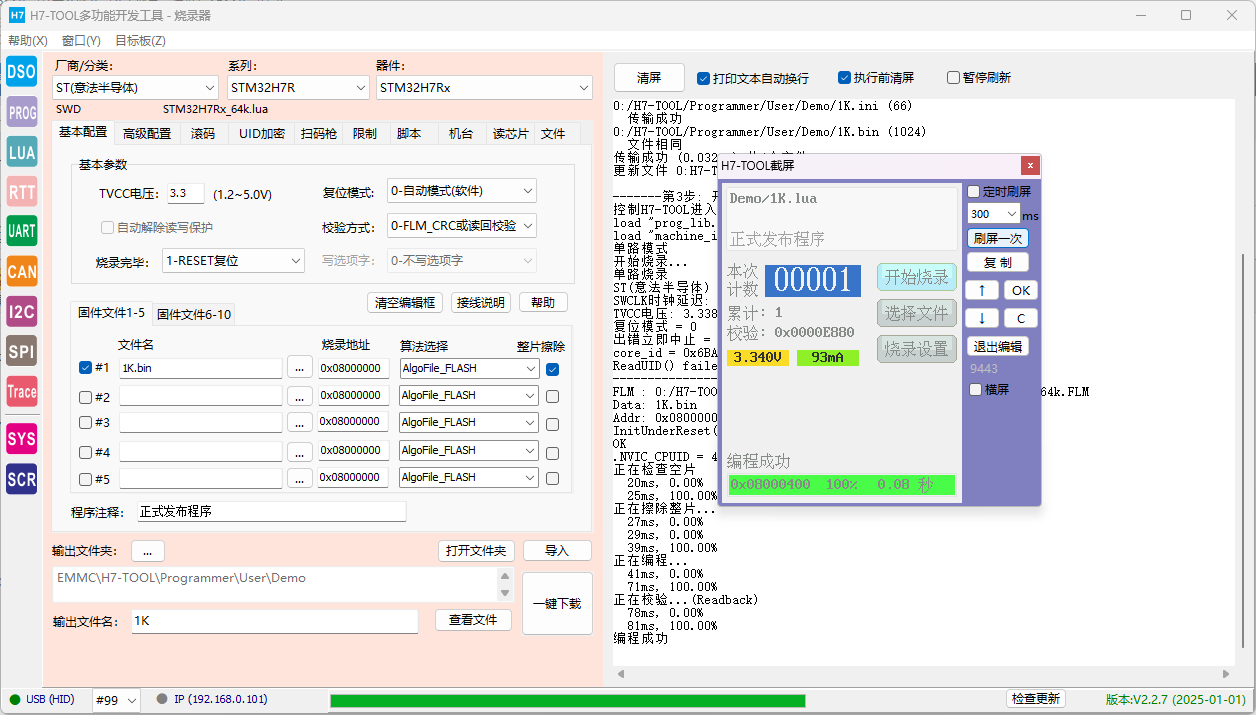
Task: Open the I2C sidebar icon
Action: pyautogui.click(x=22, y=311)
